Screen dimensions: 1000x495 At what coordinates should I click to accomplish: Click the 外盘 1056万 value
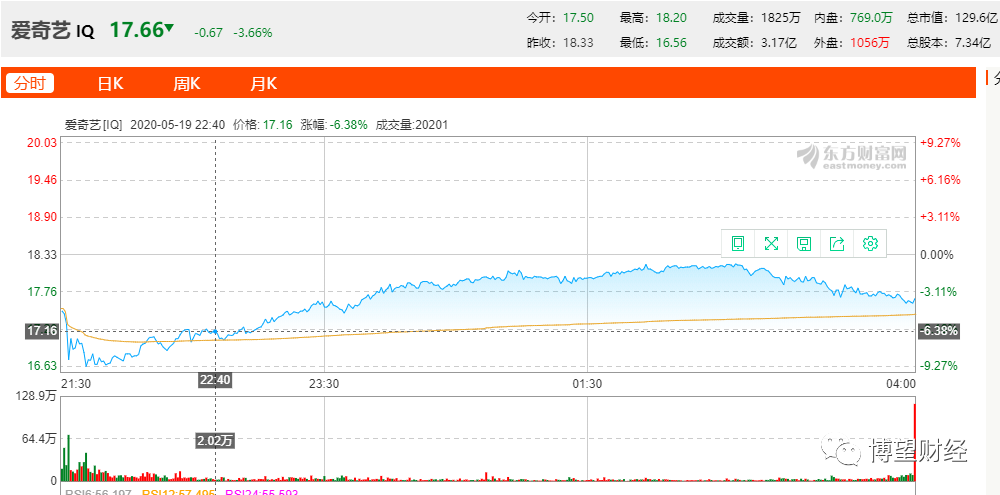(x=869, y=43)
